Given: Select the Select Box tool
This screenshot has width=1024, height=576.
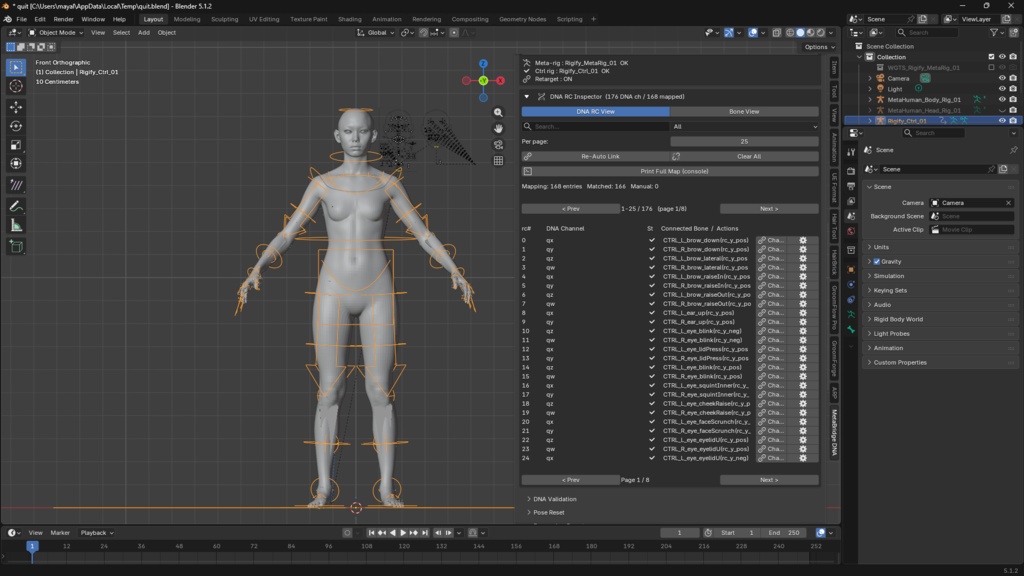Looking at the screenshot, I should [16, 67].
